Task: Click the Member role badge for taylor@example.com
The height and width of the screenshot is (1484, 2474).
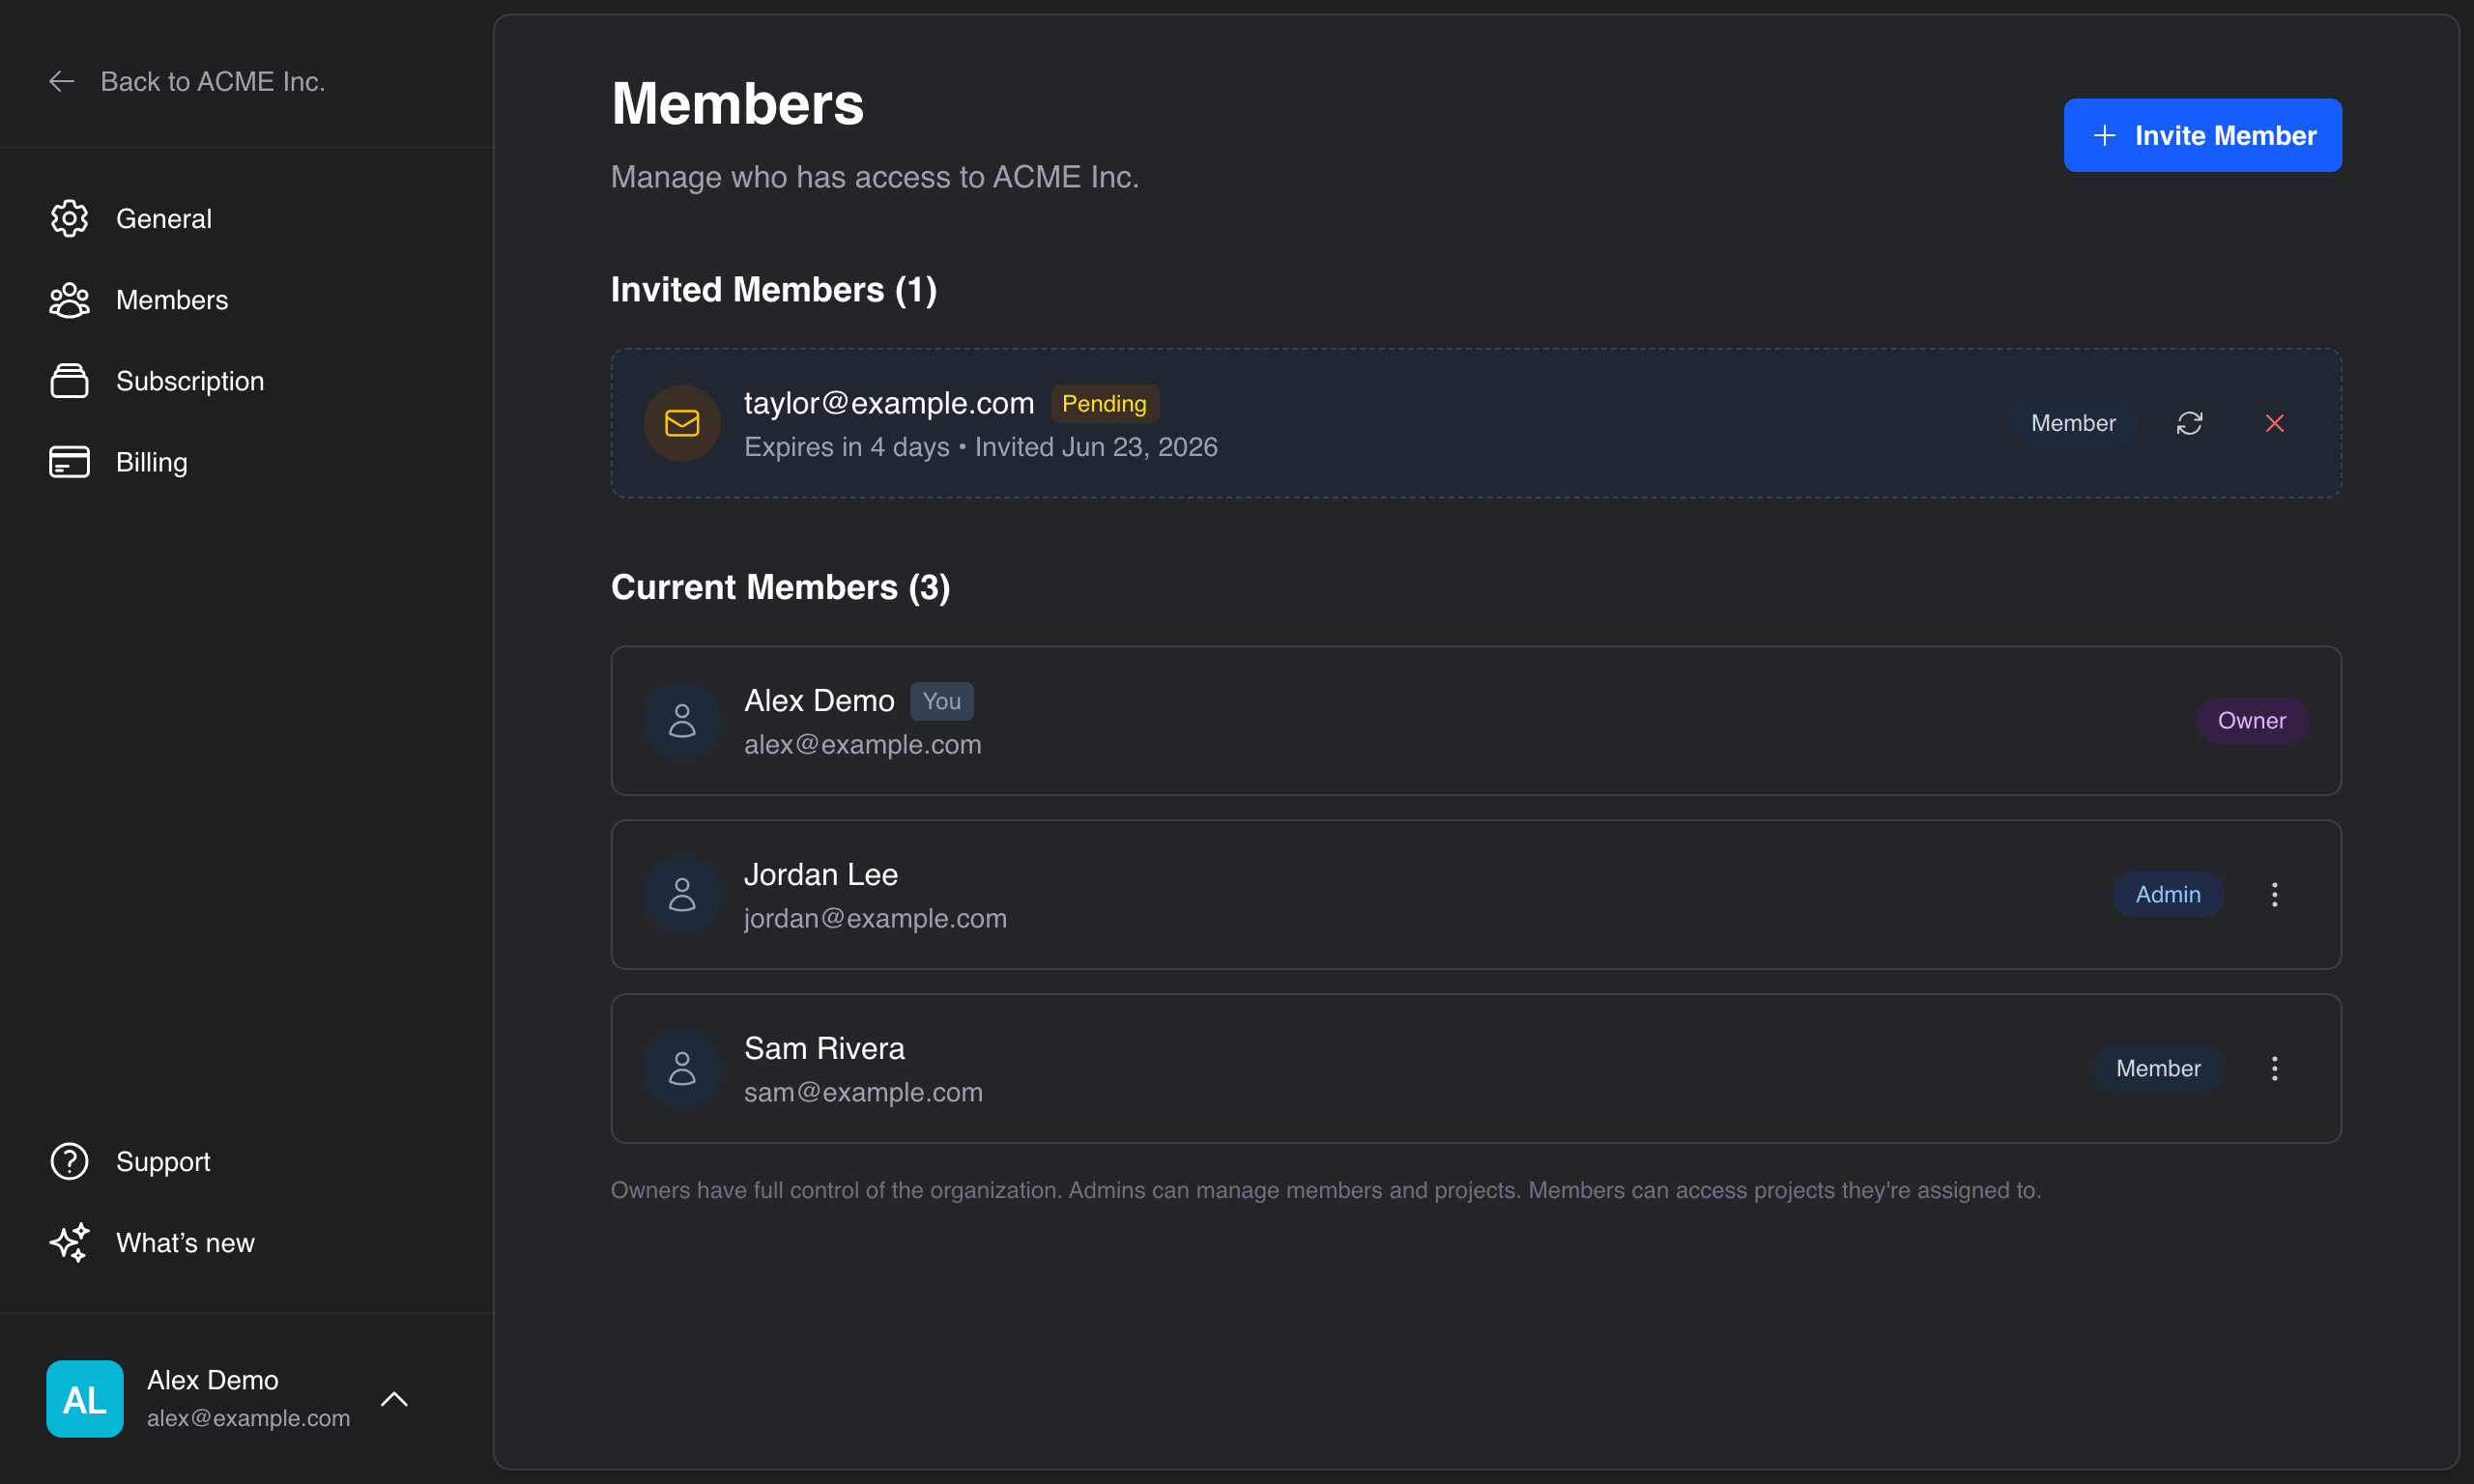Action: (2073, 423)
